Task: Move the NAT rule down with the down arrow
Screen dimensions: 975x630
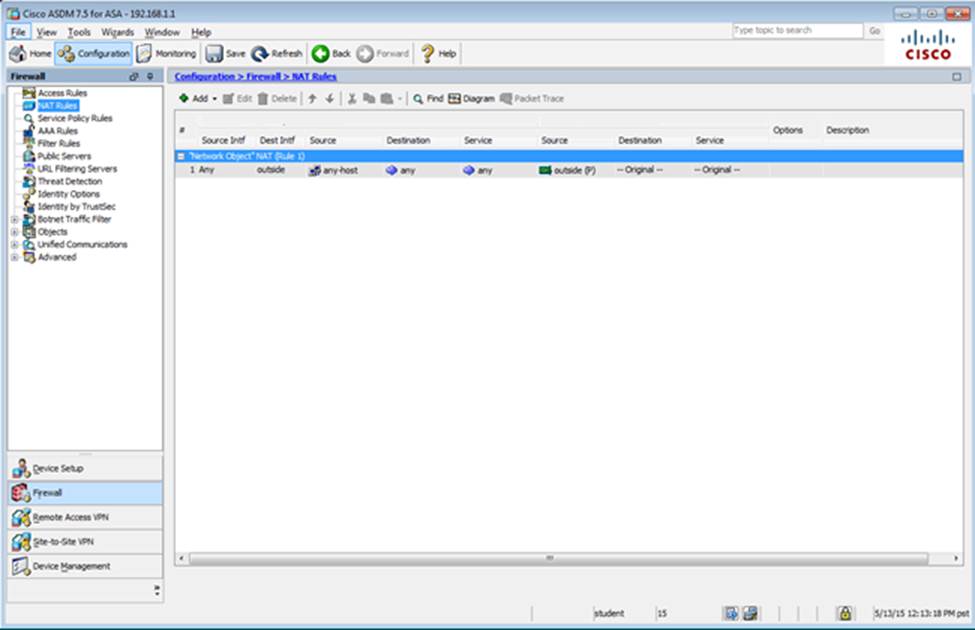Action: (329, 99)
